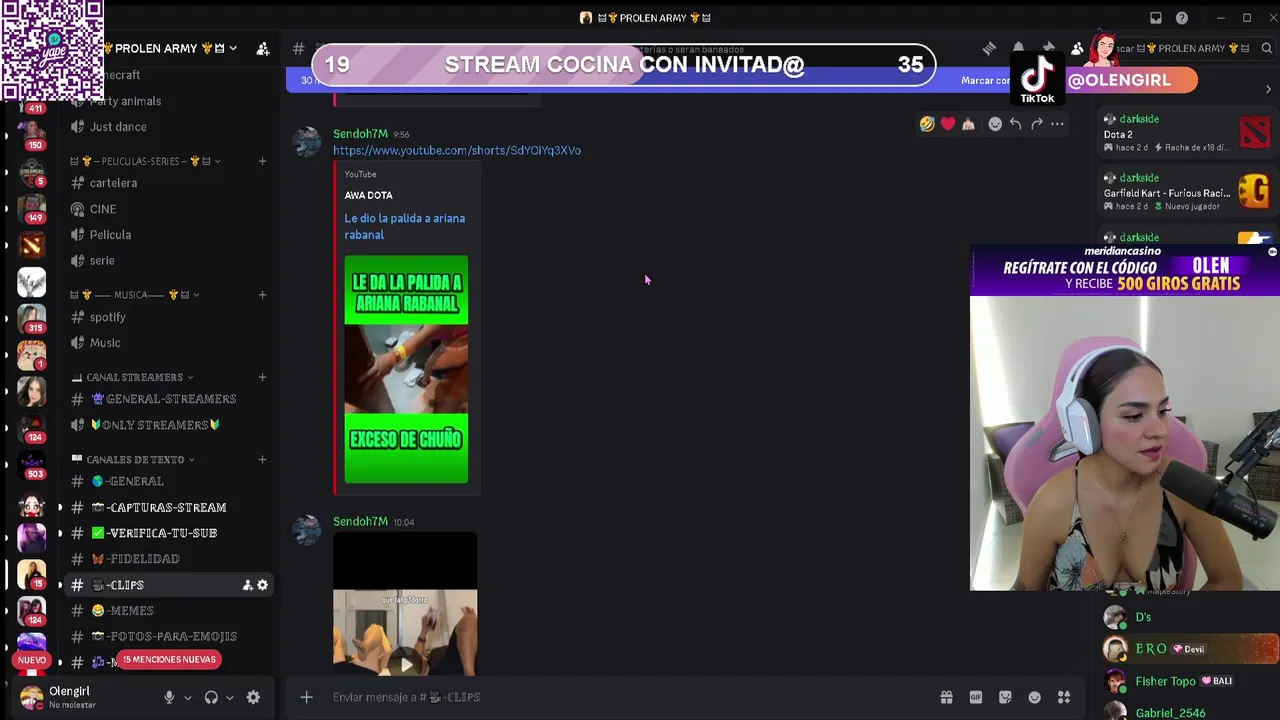Open the apps icon in message bar
The height and width of the screenshot is (720, 1280).
pos(1064,697)
